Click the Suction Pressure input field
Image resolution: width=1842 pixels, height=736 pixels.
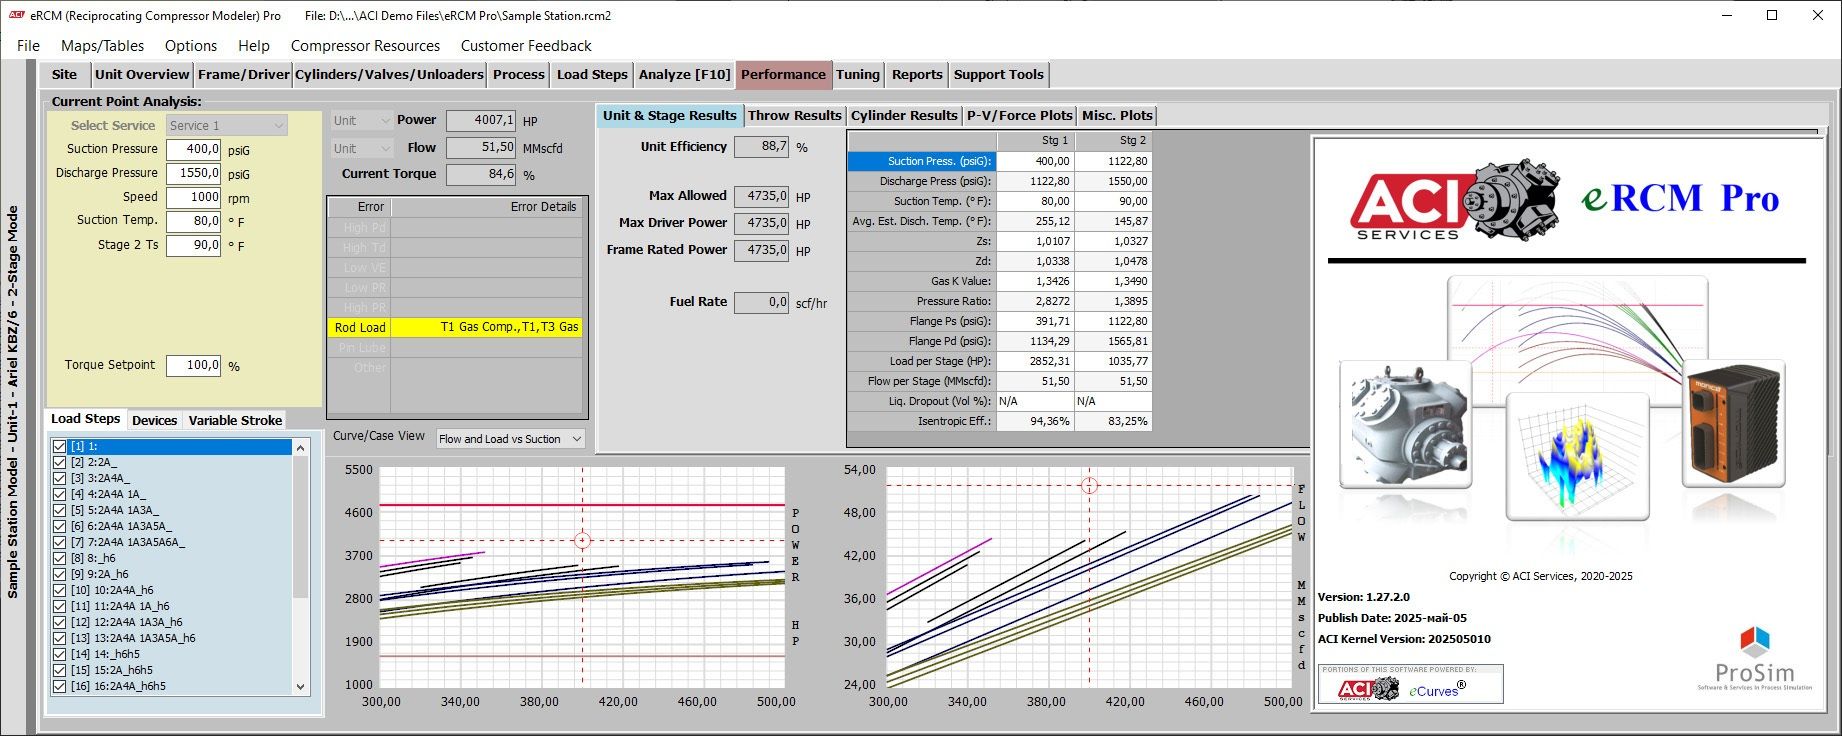click(193, 149)
